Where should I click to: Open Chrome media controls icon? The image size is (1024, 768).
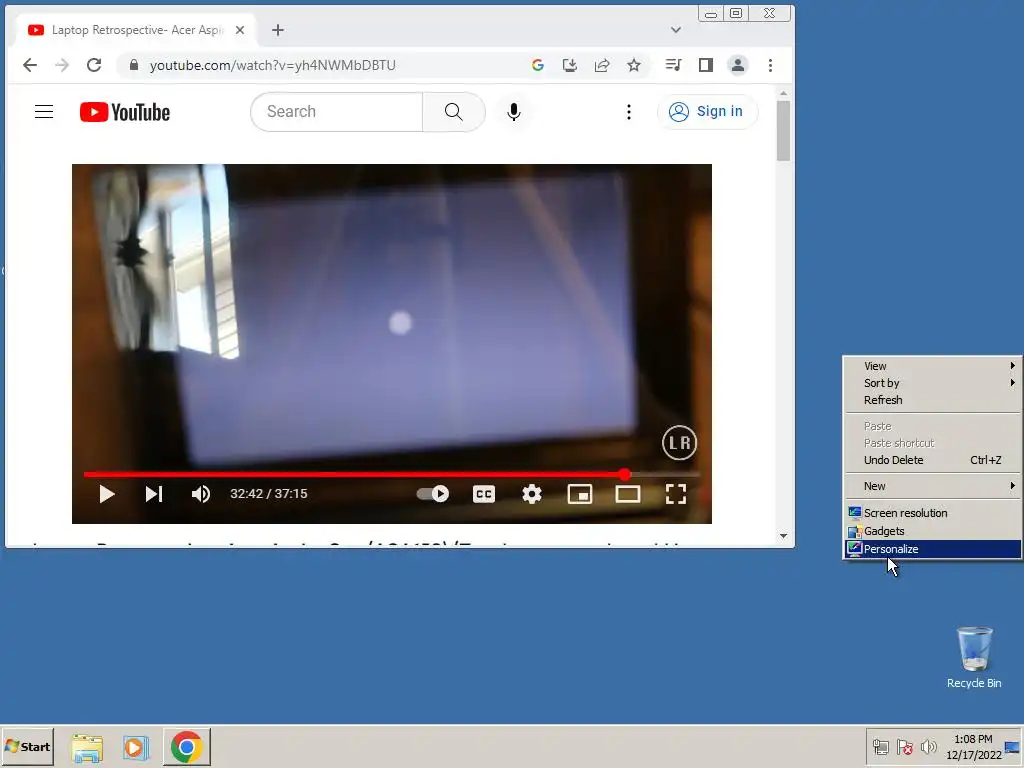673,65
